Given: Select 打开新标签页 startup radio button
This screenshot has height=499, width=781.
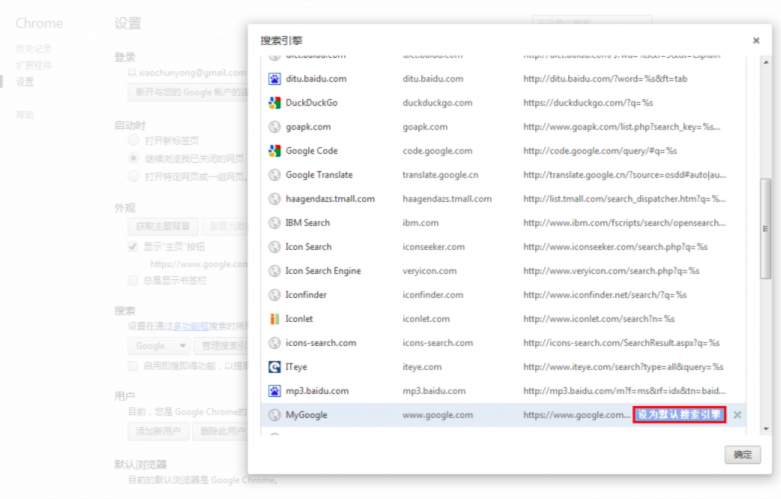Looking at the screenshot, I should 133,140.
